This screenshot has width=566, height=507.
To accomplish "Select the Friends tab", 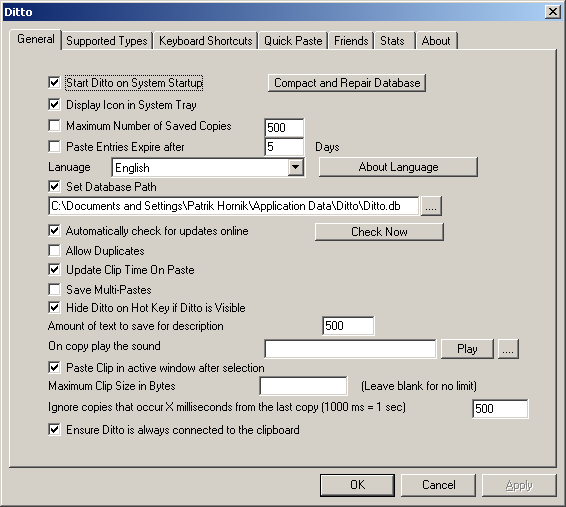I will coord(351,41).
